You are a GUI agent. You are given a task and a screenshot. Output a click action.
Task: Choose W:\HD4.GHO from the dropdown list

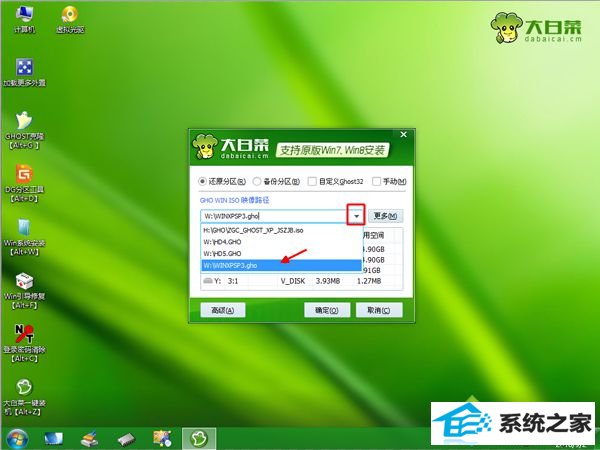[x=281, y=242]
